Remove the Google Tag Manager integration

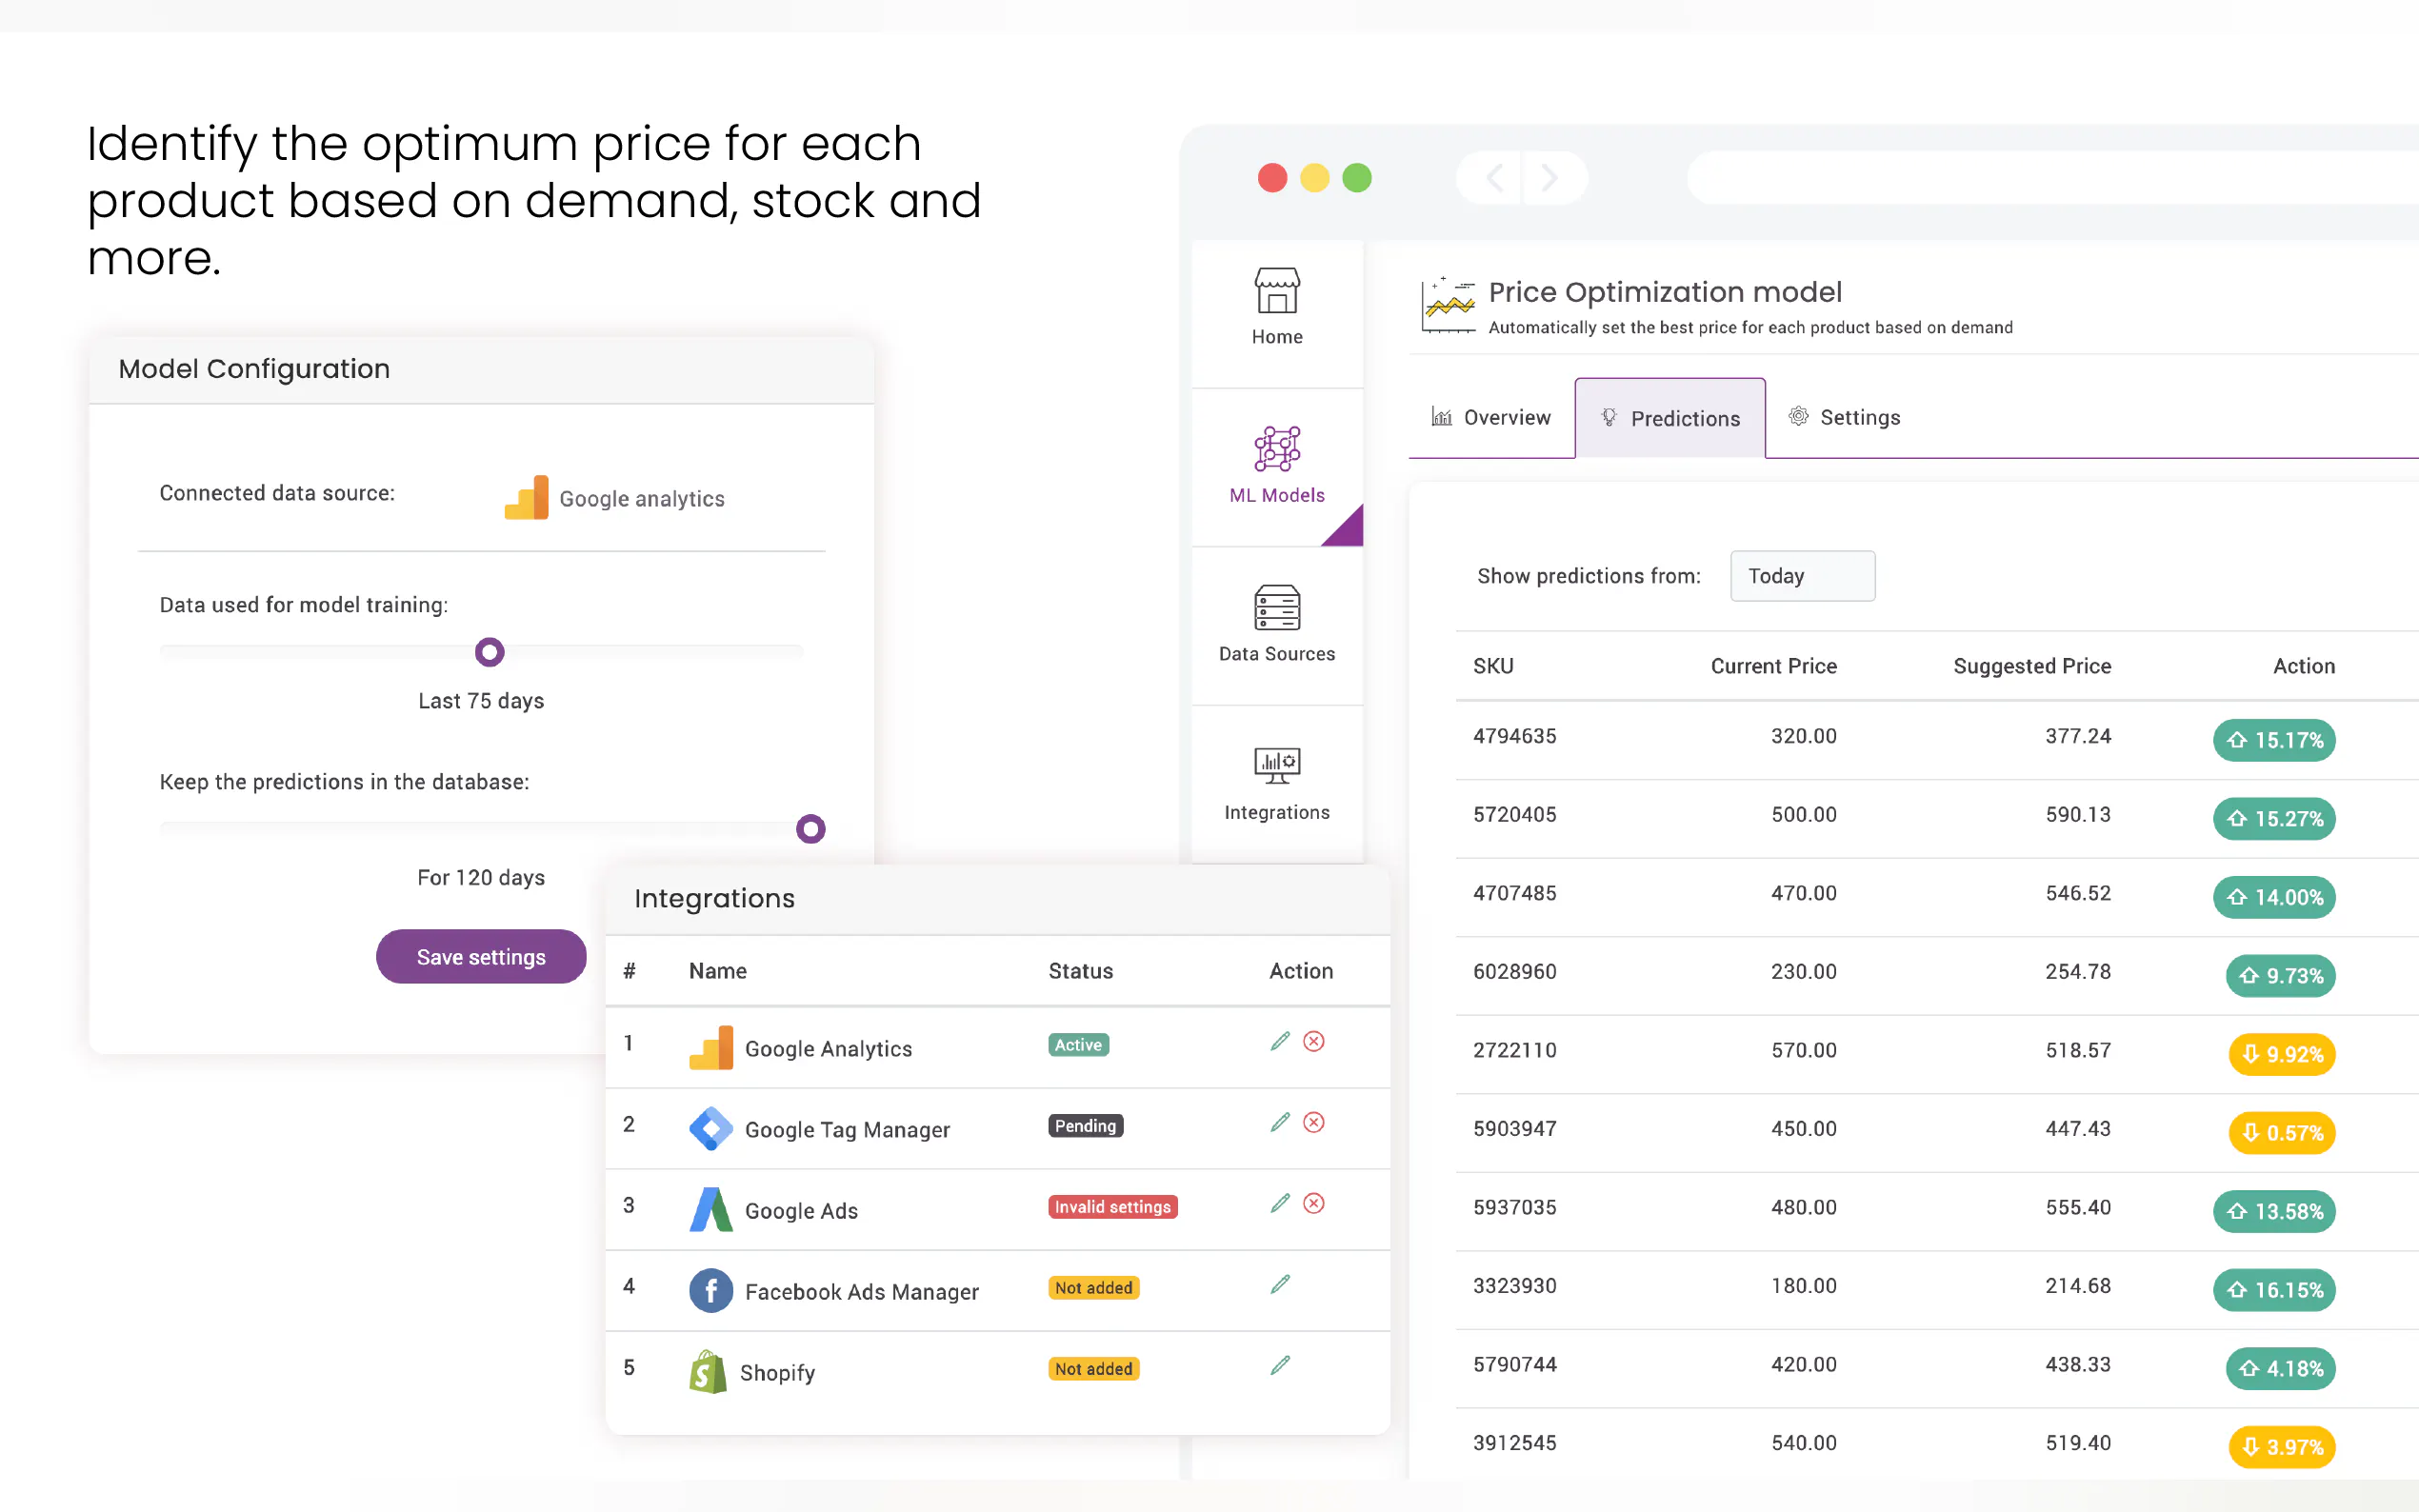pos(1313,1123)
